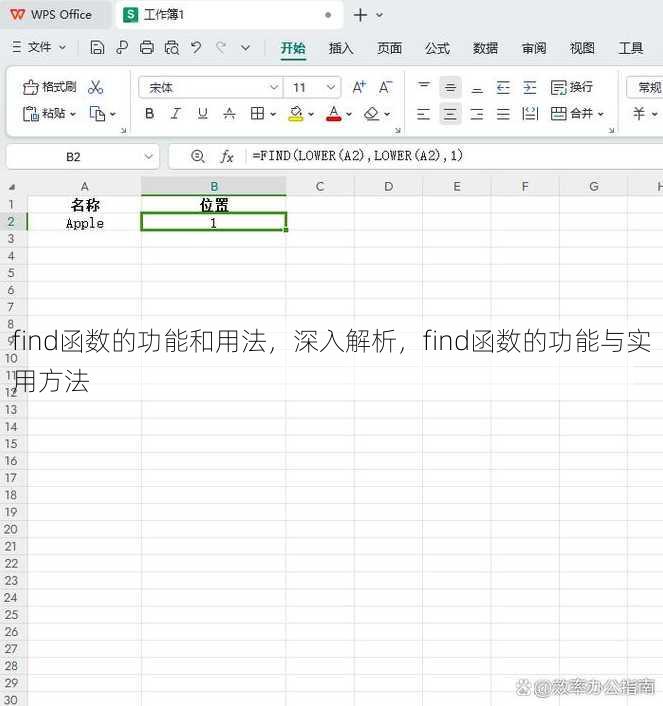Click Merge cells (合并) button
Screen dimensions: 663x706
pyautogui.click(x=571, y=113)
